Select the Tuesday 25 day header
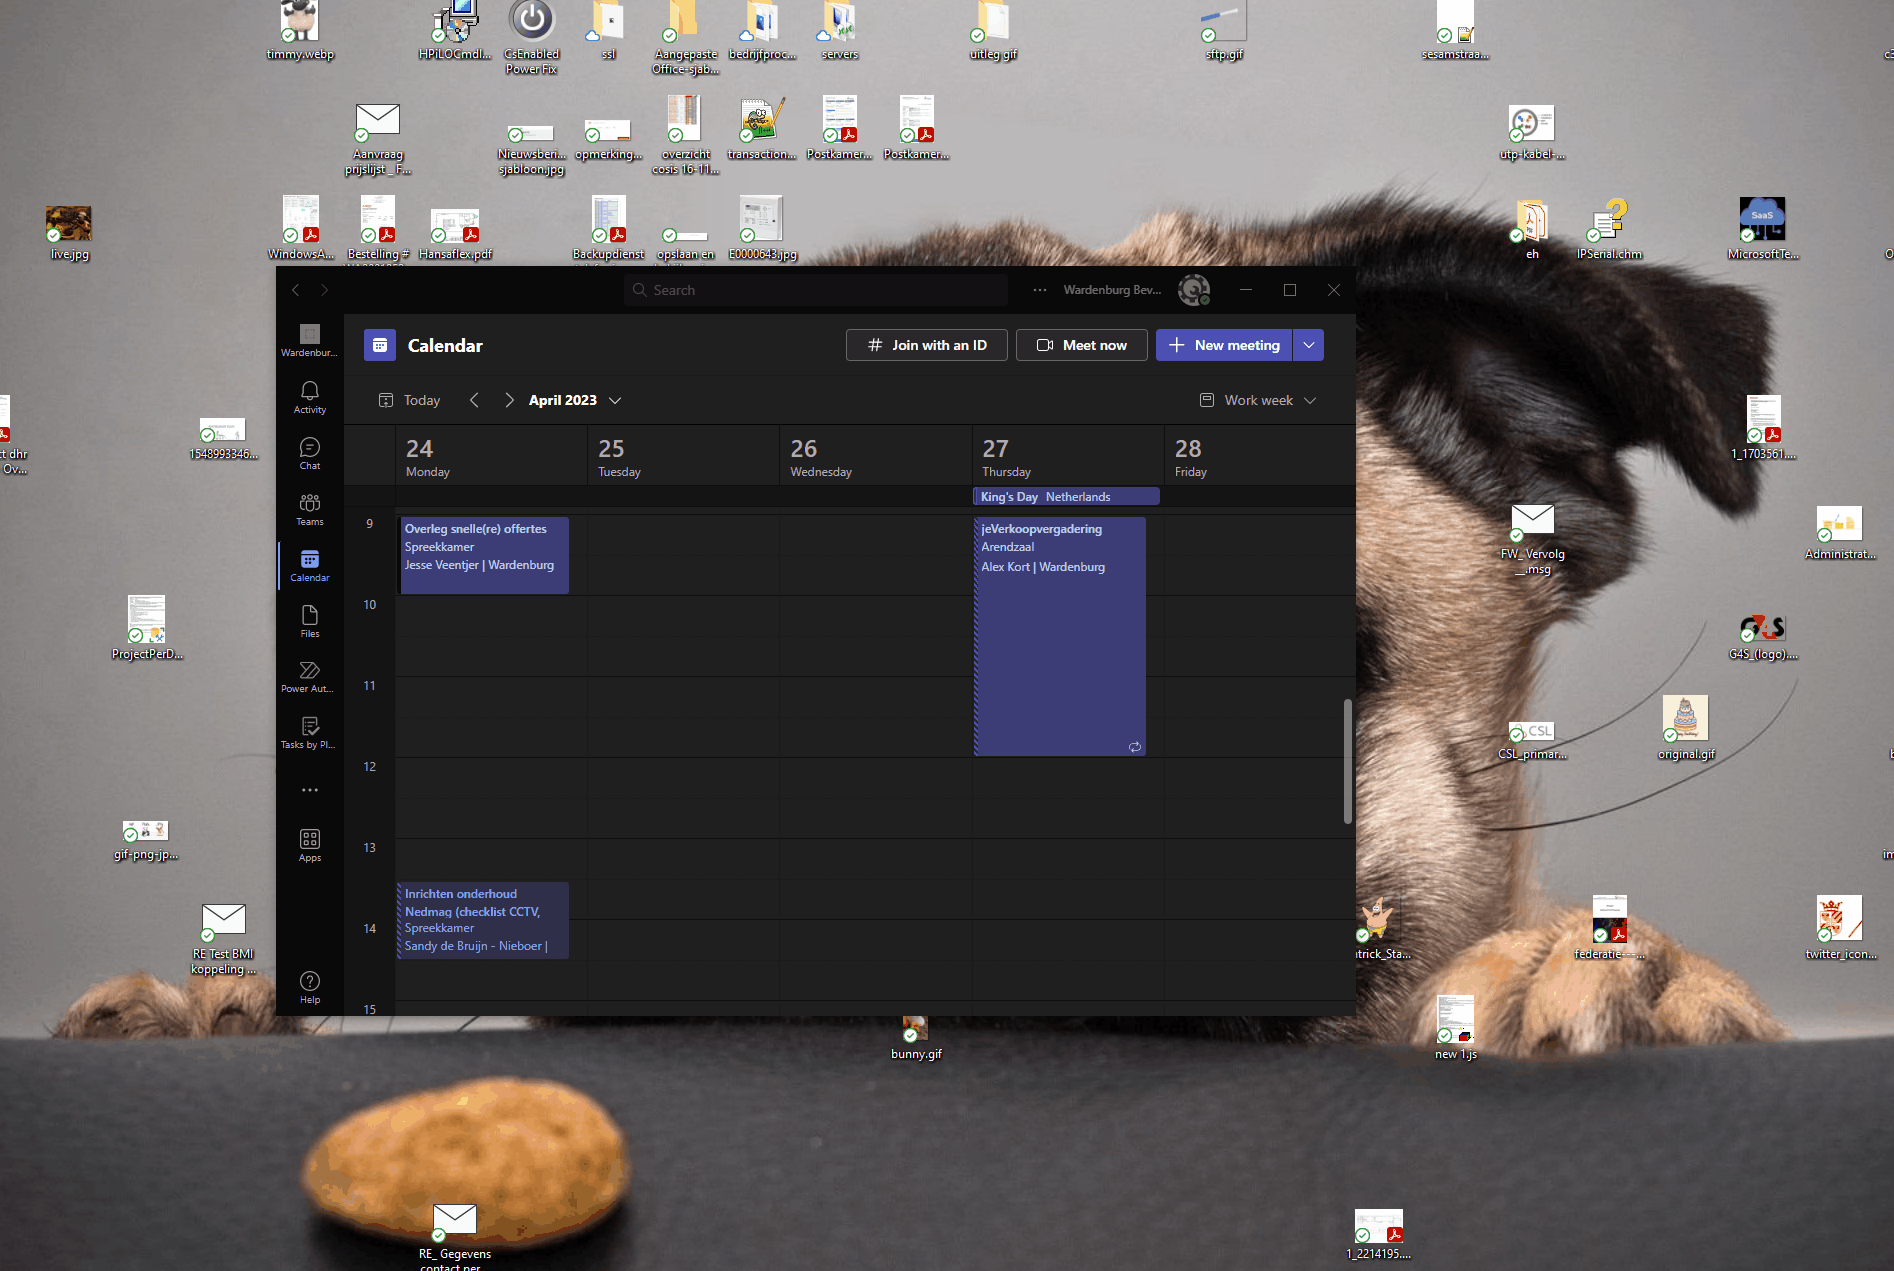The image size is (1894, 1271). pos(683,457)
